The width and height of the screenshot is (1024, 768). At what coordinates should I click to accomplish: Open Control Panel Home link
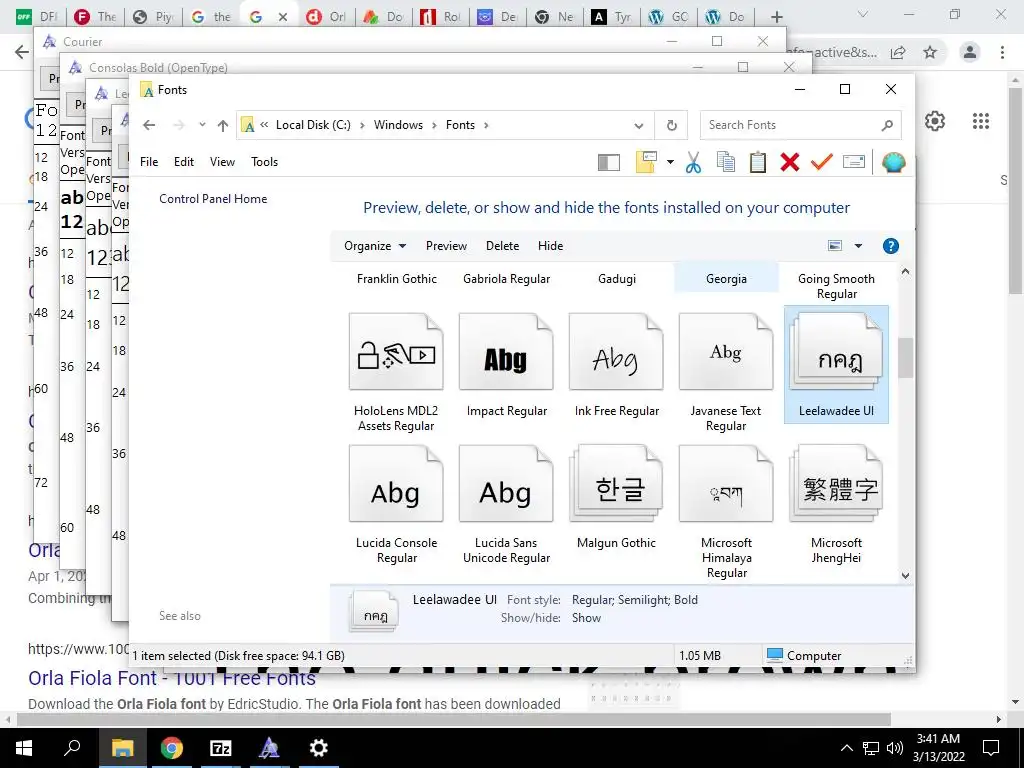[213, 199]
